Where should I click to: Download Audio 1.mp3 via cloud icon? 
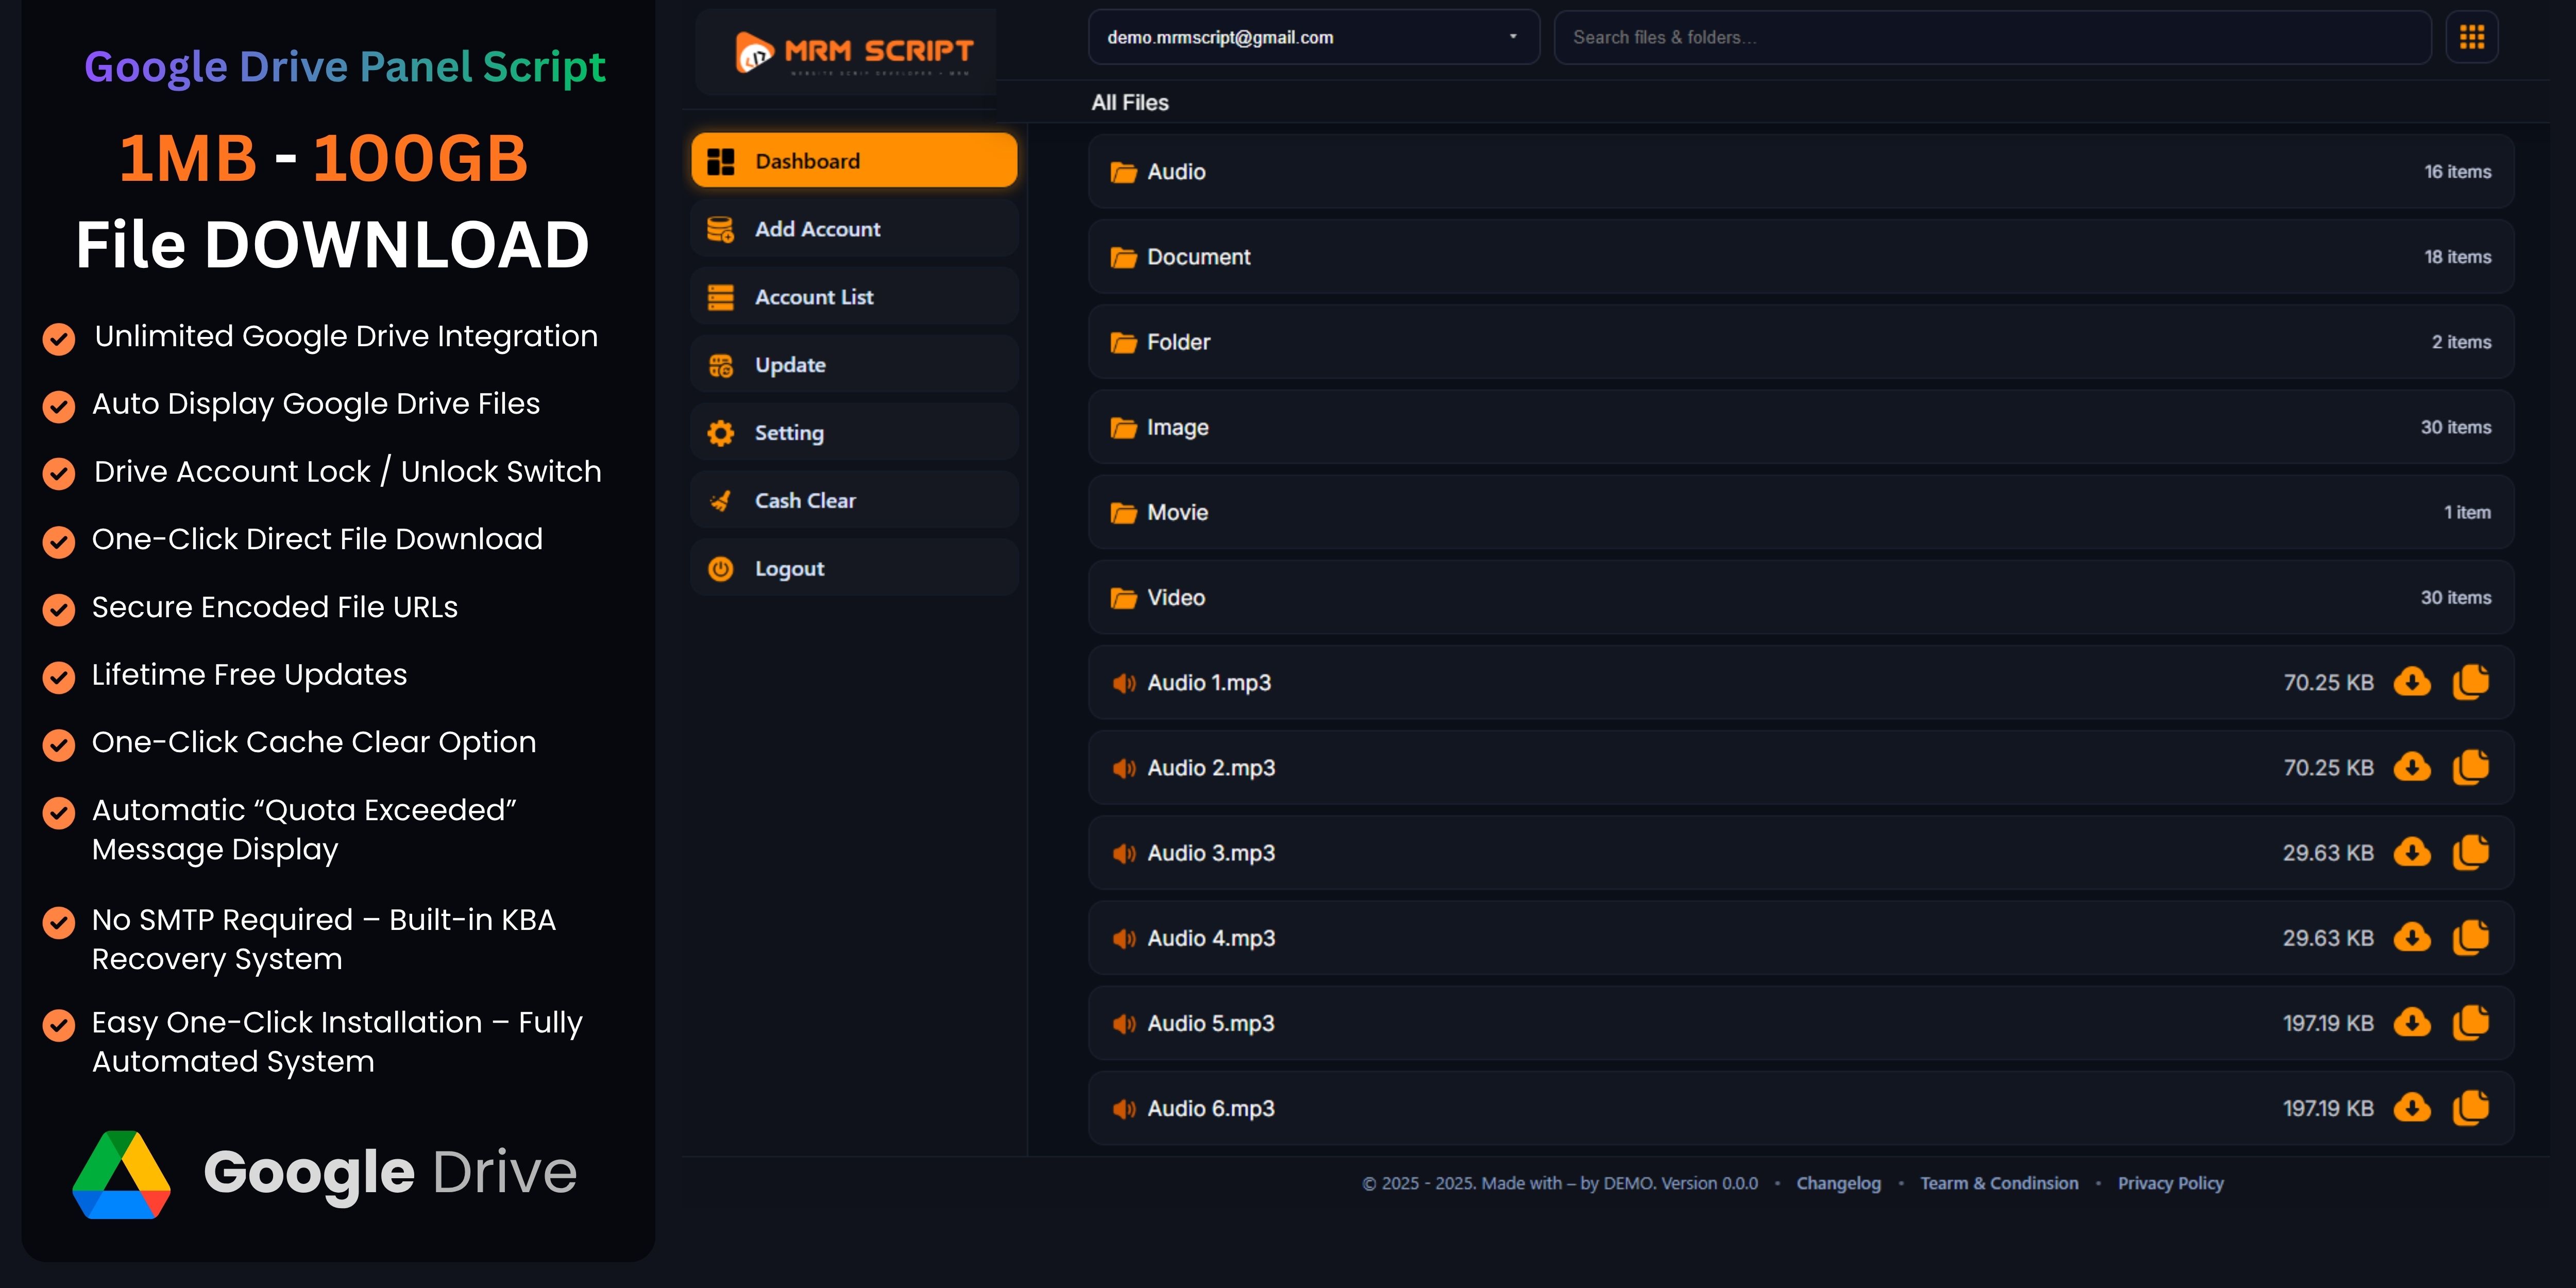2411,682
